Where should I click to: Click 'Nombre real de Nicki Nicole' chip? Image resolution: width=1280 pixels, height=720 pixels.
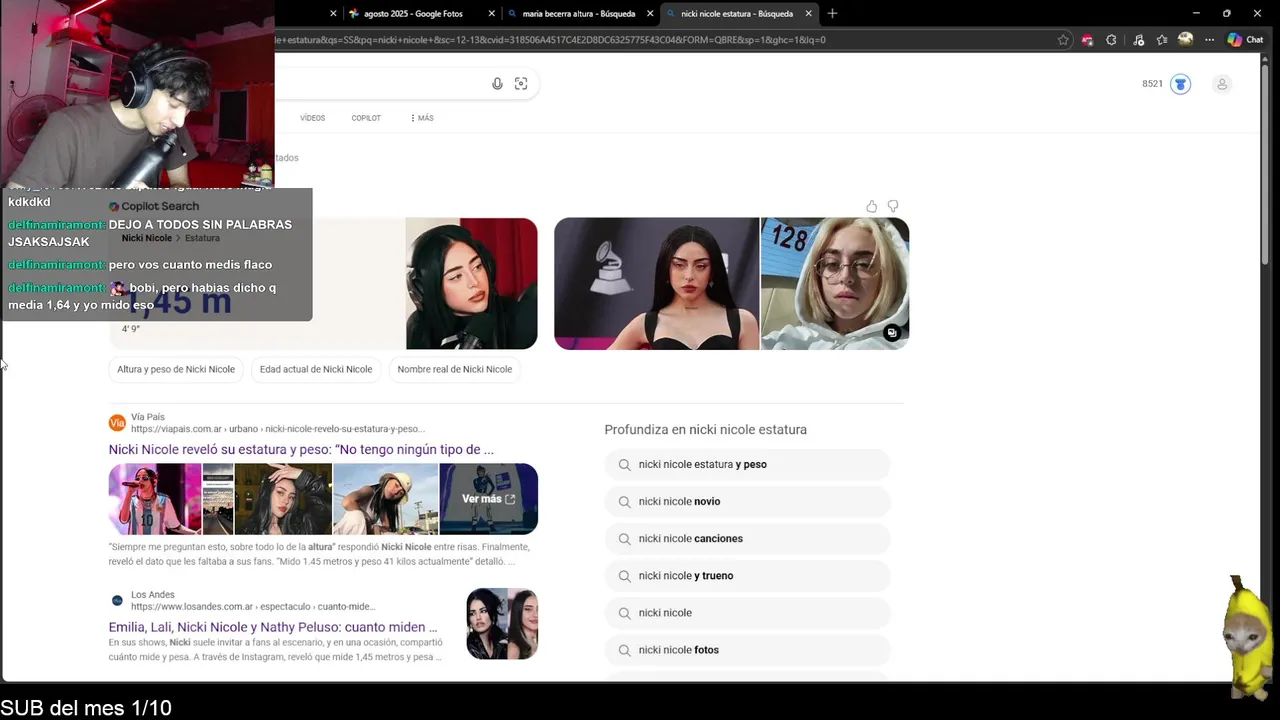455,369
